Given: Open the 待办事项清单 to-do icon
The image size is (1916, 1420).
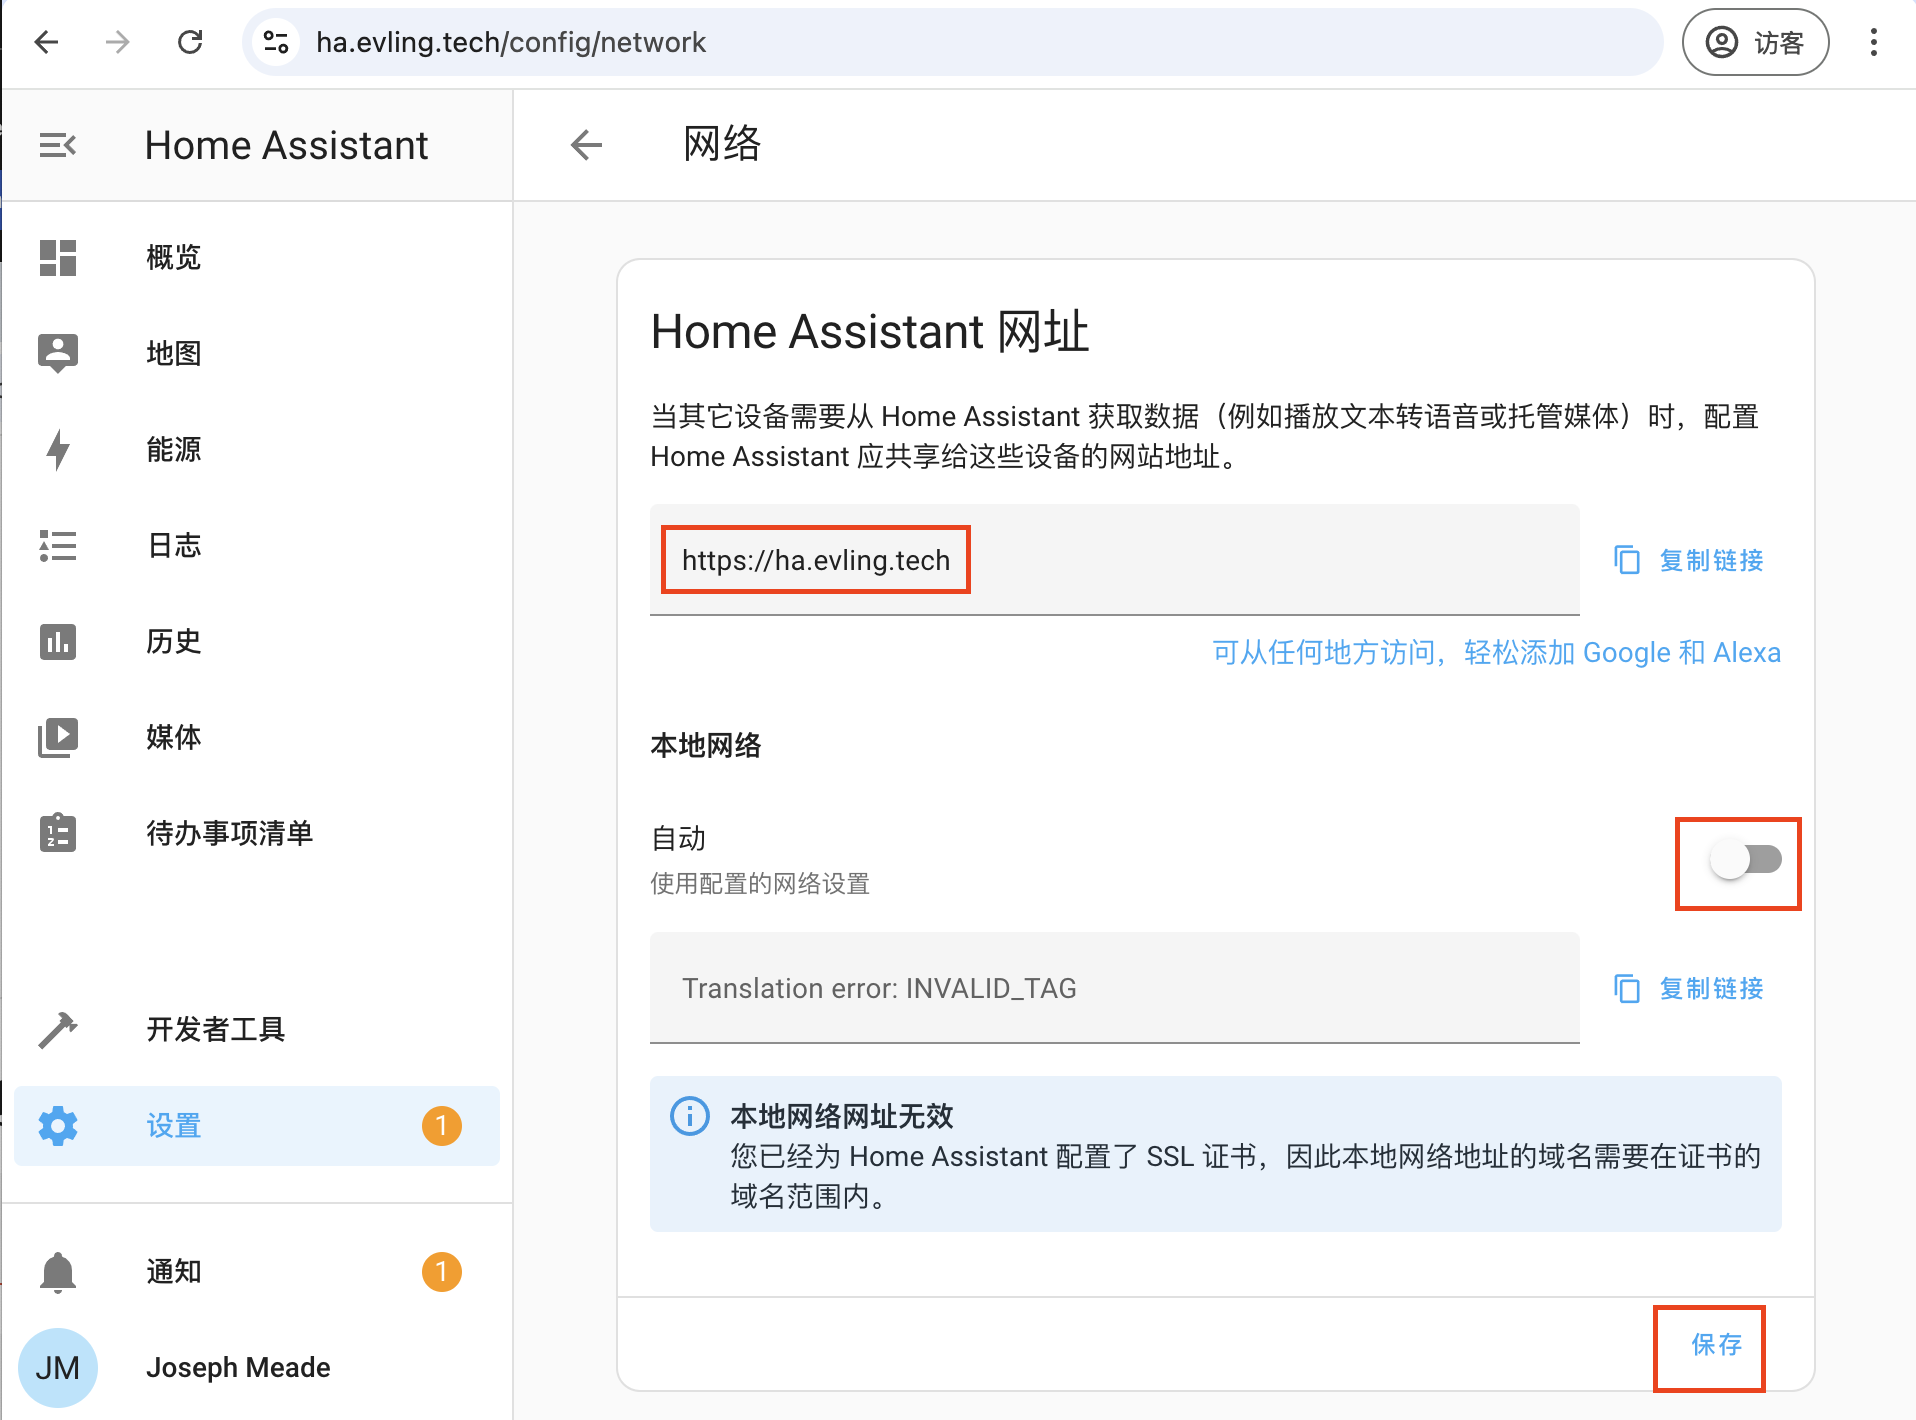Looking at the screenshot, I should pyautogui.click(x=58, y=833).
